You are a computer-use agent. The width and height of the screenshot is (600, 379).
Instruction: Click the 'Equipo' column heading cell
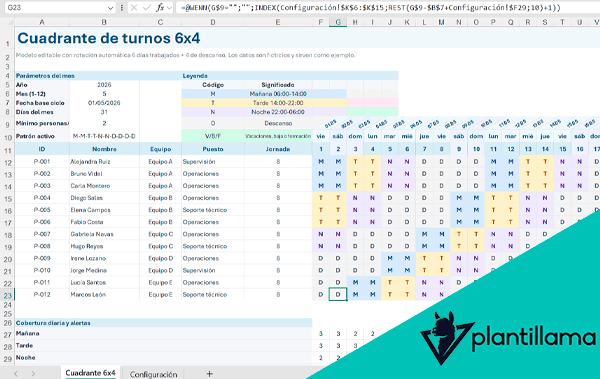[x=160, y=149]
